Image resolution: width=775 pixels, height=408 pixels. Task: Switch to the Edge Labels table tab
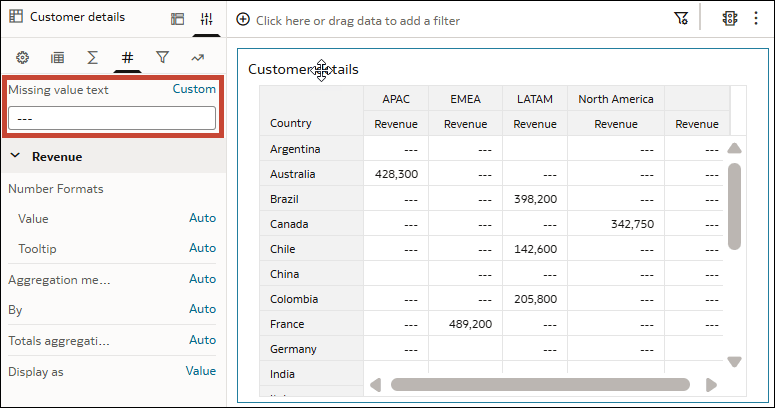57,58
